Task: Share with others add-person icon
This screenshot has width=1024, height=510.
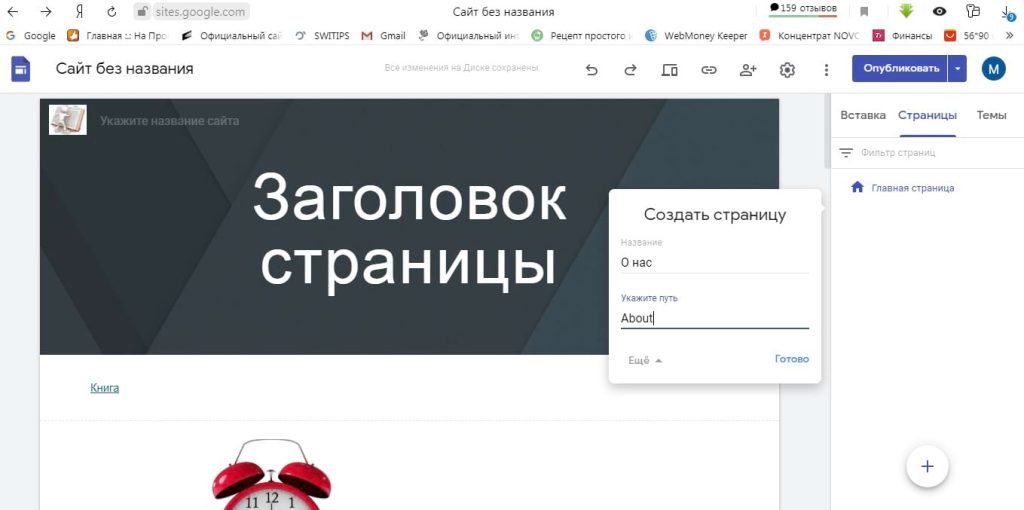Action: (748, 69)
